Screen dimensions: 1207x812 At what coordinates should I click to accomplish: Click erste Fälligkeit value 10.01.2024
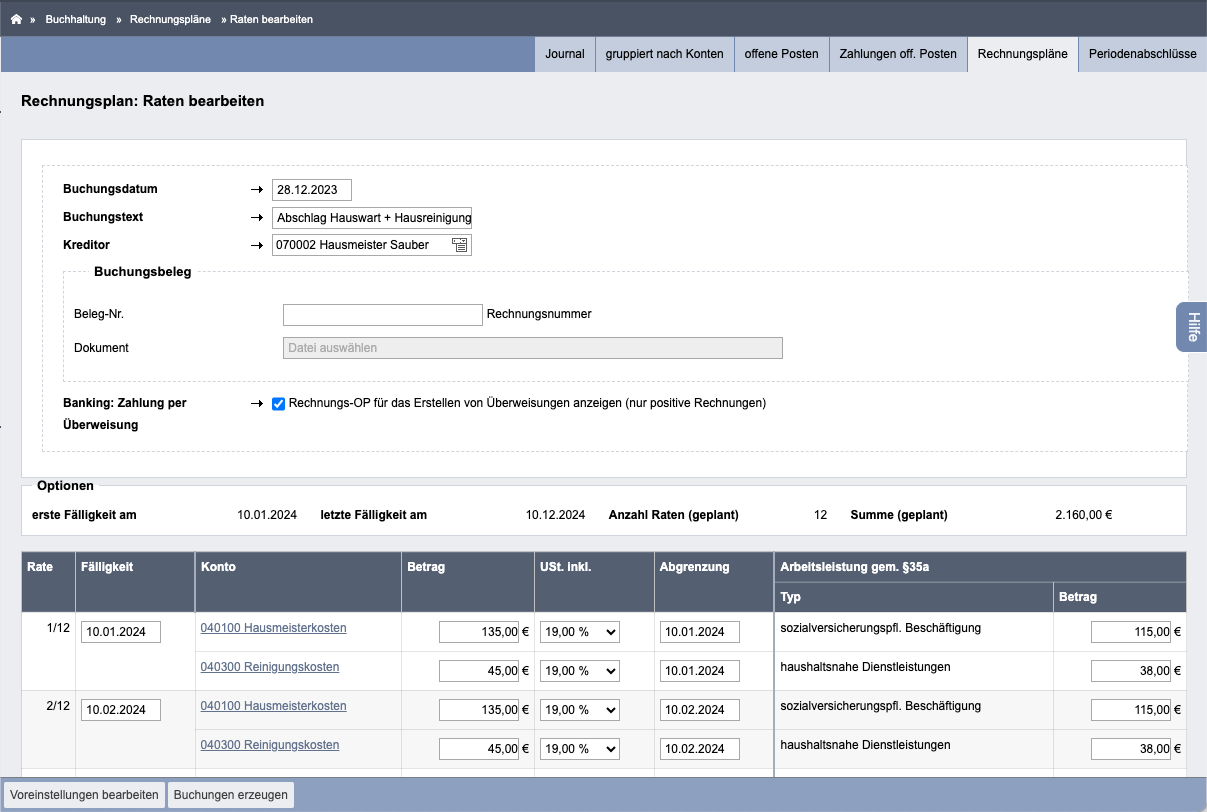pos(267,516)
